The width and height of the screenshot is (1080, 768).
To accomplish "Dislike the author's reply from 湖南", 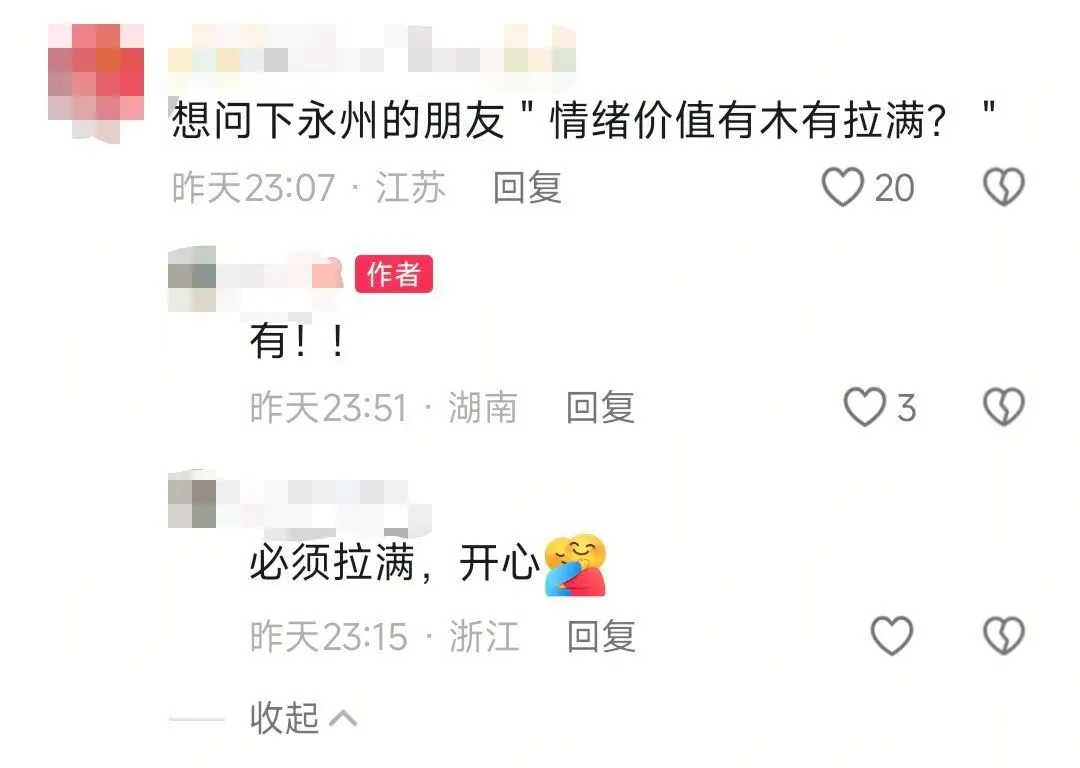I will point(1004,406).
